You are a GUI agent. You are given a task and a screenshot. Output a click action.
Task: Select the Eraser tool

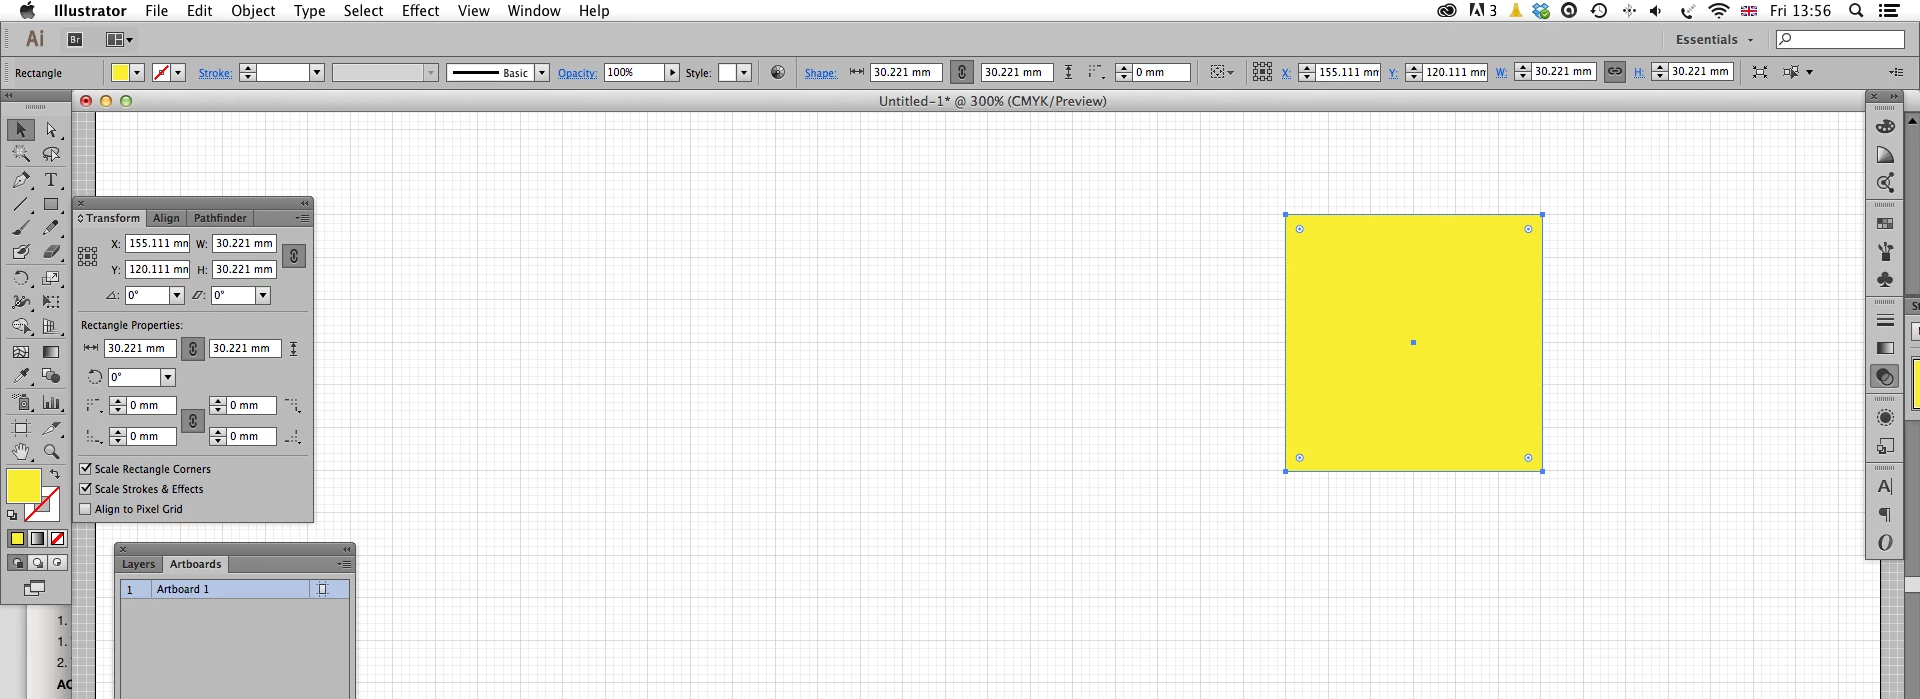51,252
